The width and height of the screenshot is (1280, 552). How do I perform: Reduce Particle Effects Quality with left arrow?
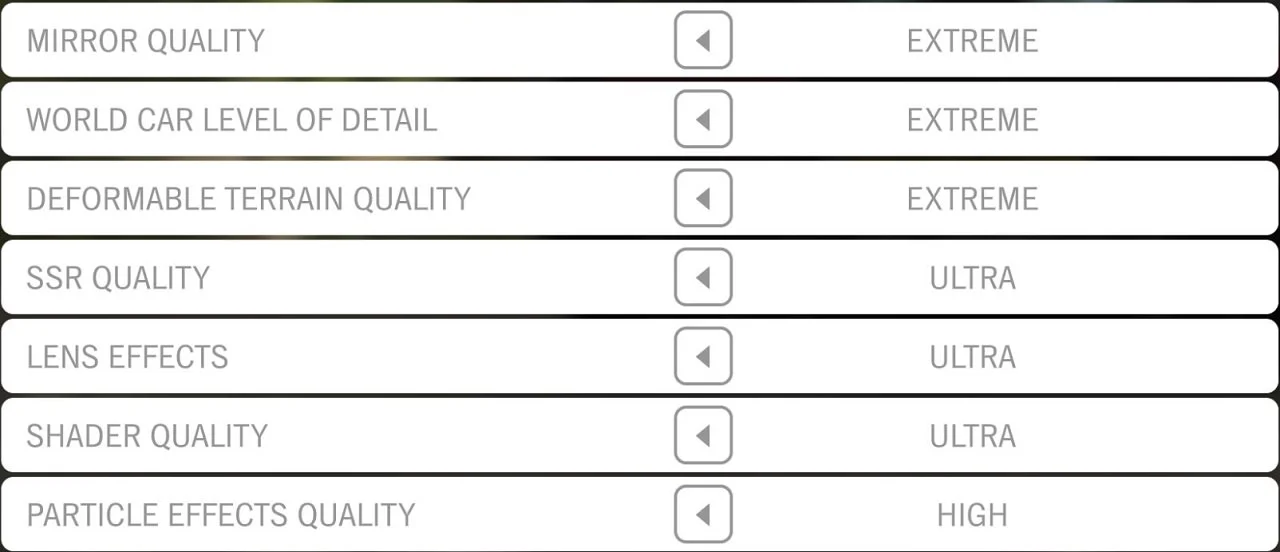703,514
